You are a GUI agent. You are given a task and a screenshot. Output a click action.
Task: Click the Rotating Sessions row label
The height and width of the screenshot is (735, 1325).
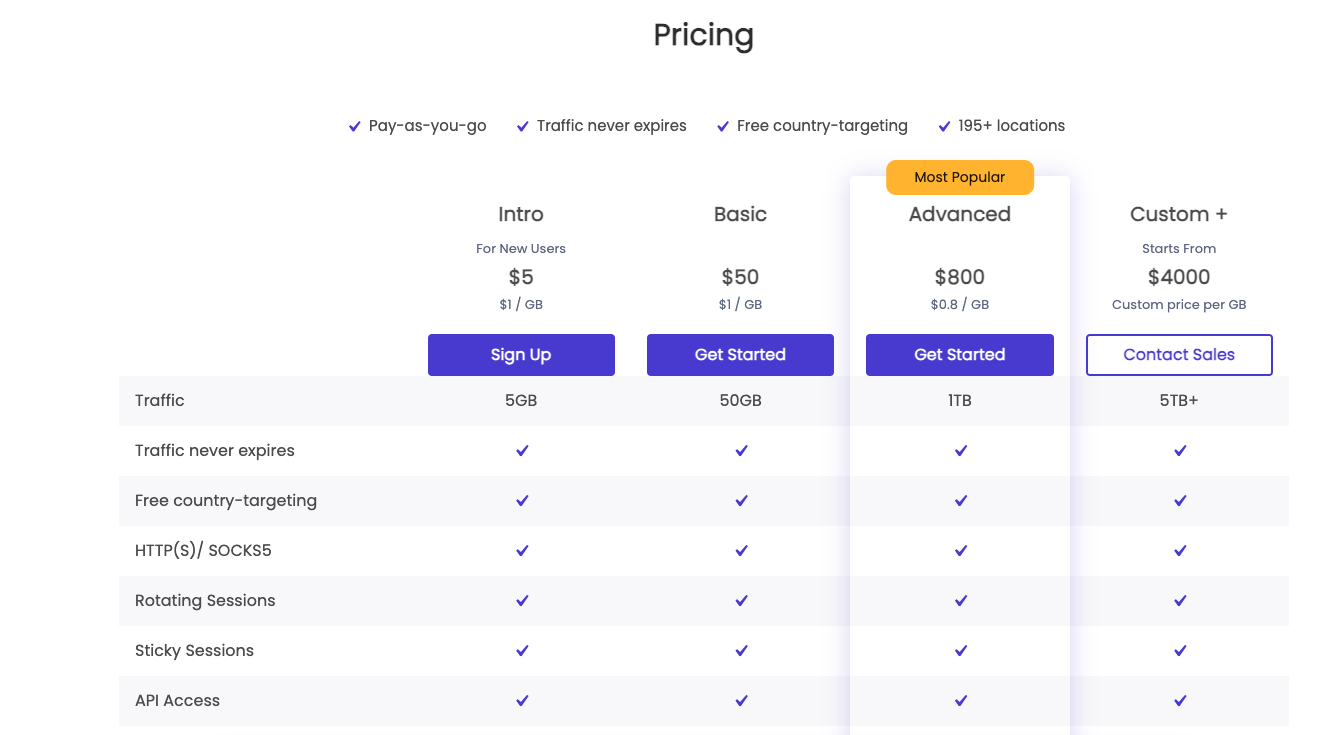(x=205, y=601)
